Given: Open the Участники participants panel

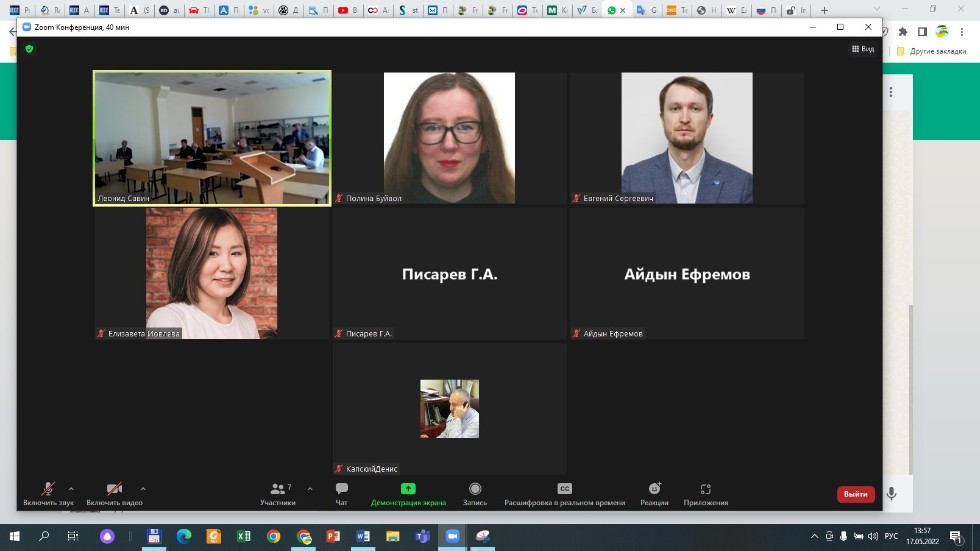Looking at the screenshot, I should [x=279, y=490].
